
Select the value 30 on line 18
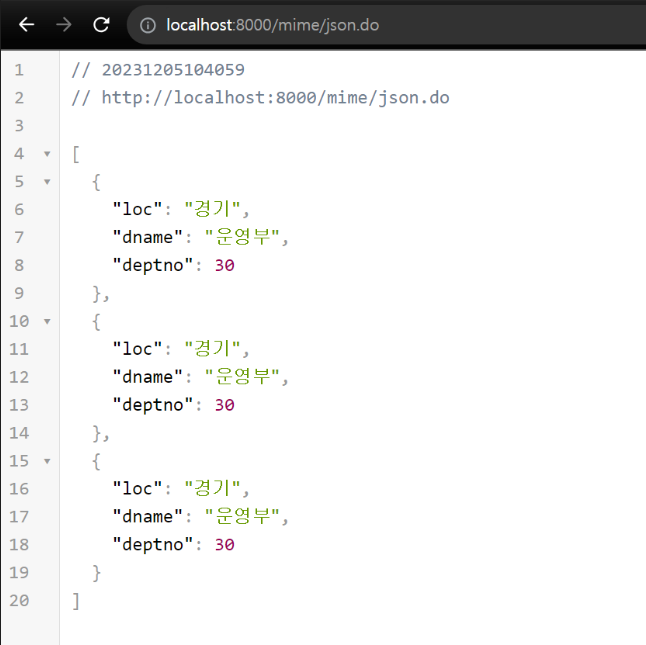[225, 545]
